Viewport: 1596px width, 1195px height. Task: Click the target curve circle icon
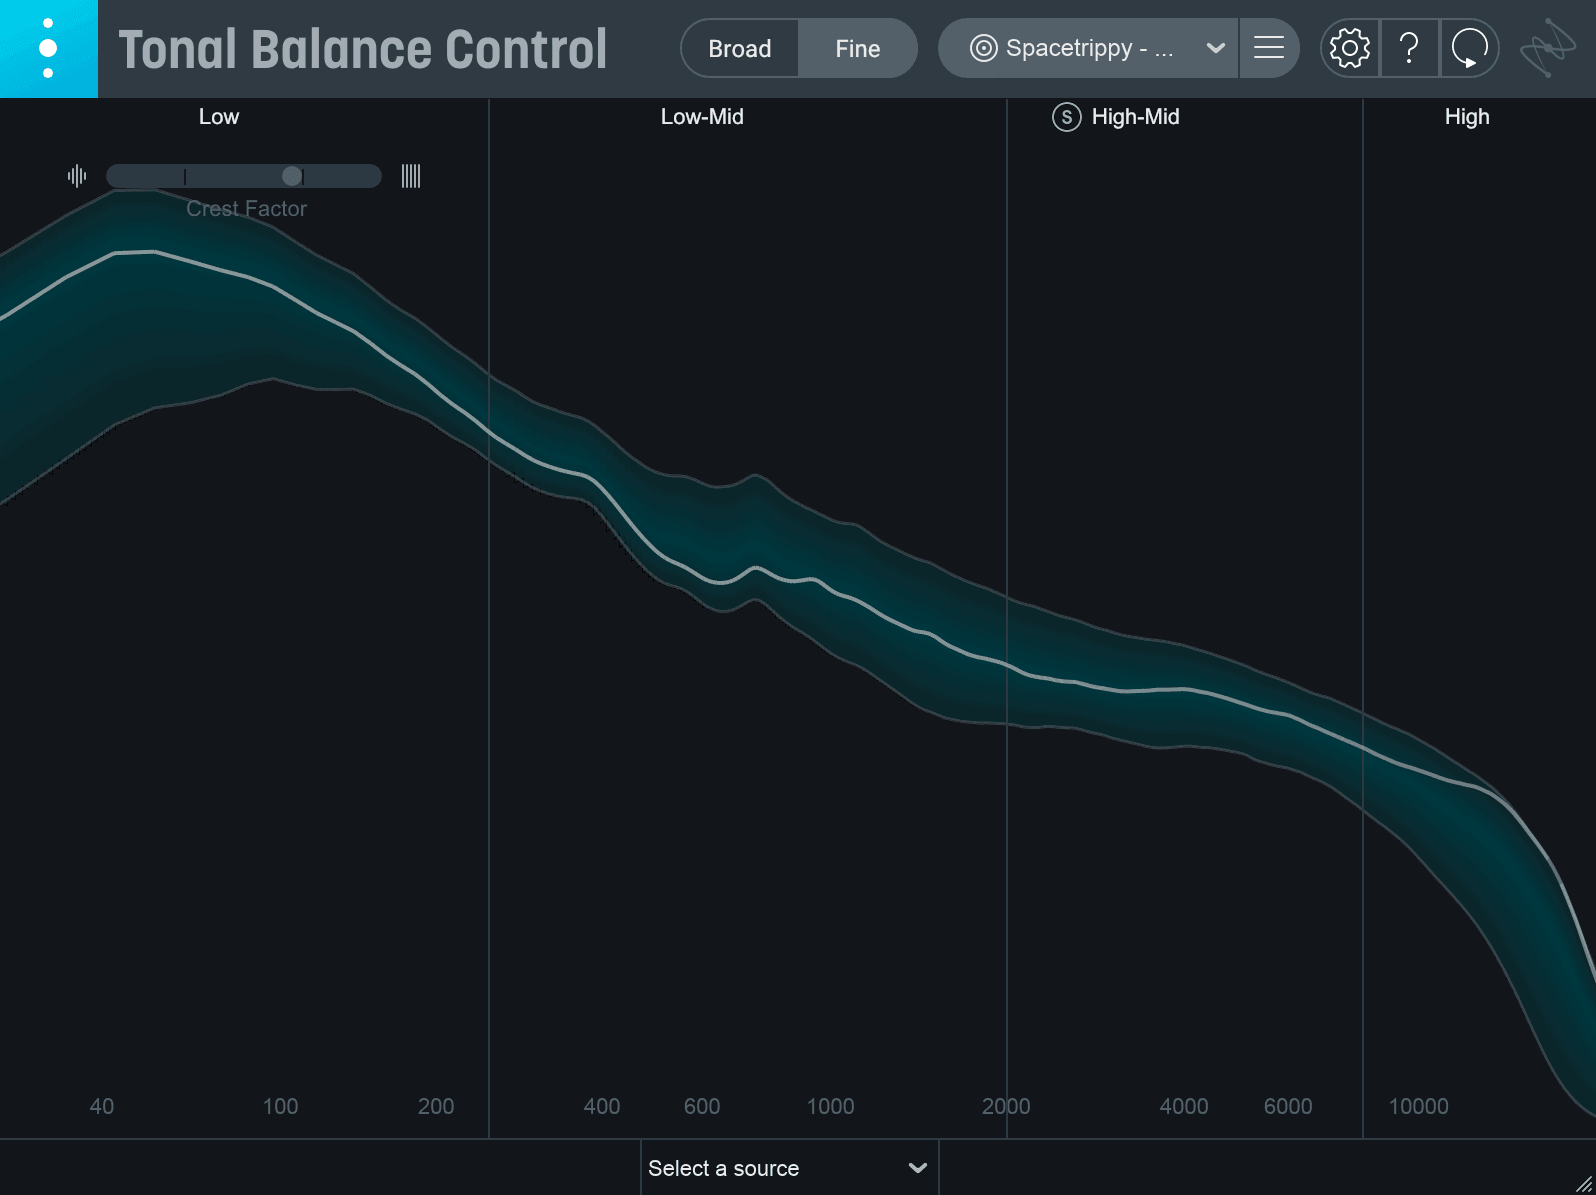(984, 48)
